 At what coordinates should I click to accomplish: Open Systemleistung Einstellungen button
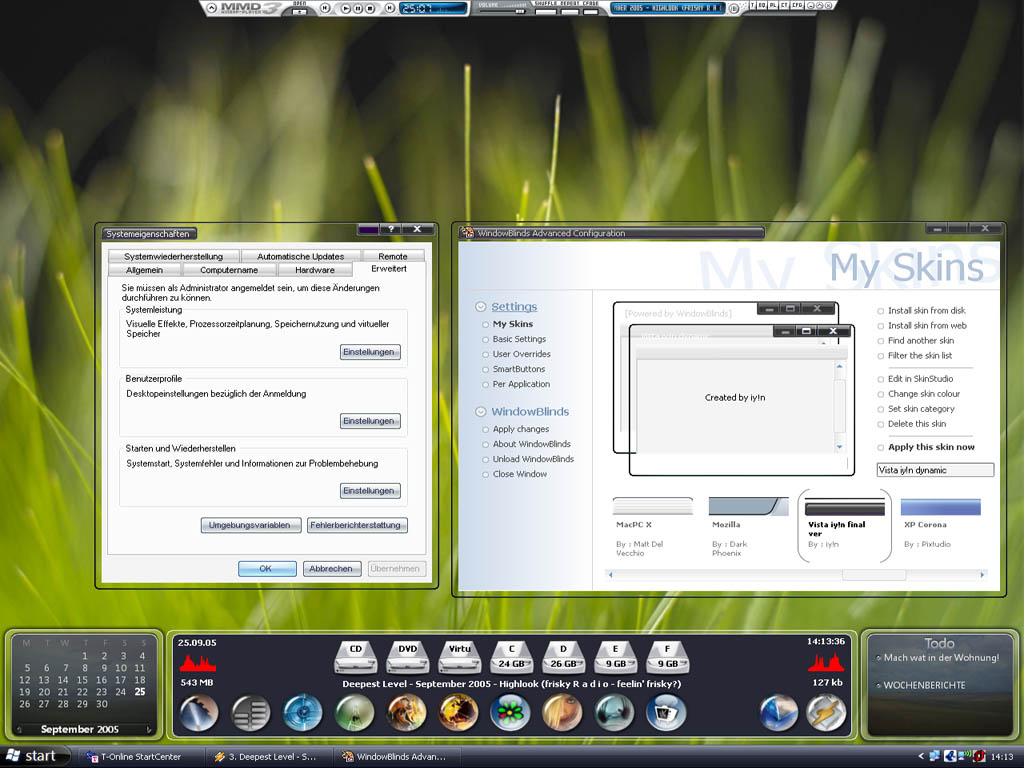370,352
